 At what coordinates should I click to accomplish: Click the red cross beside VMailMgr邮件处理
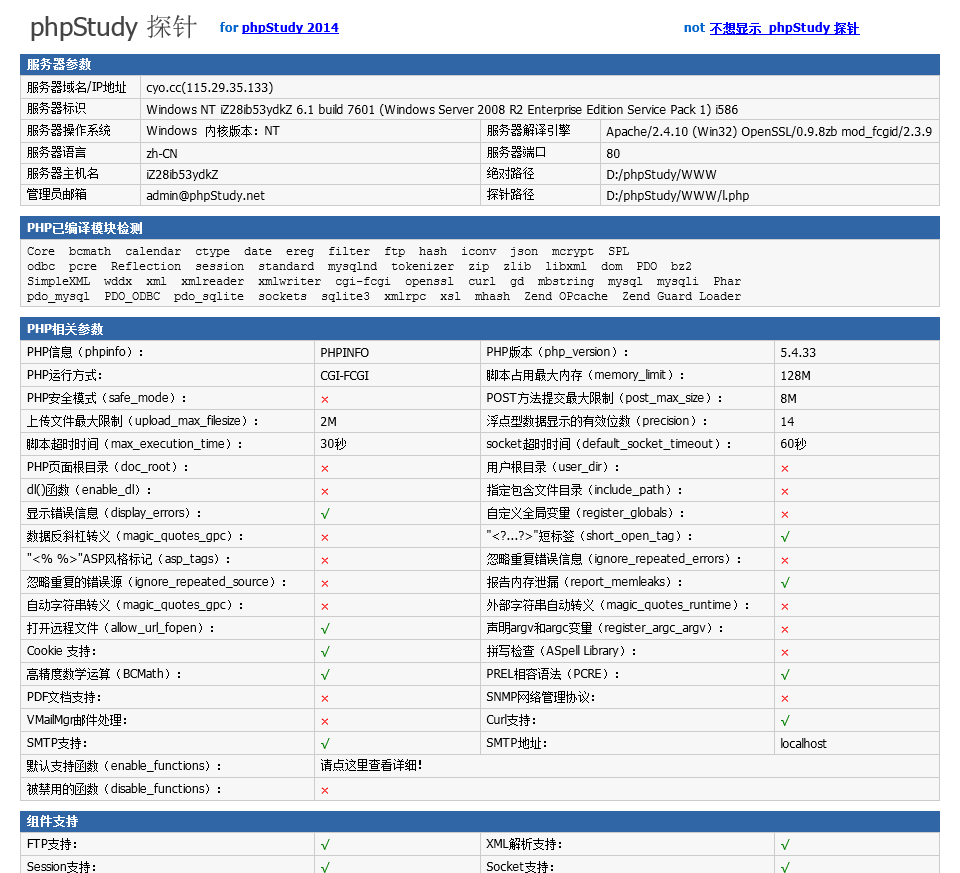(325, 722)
